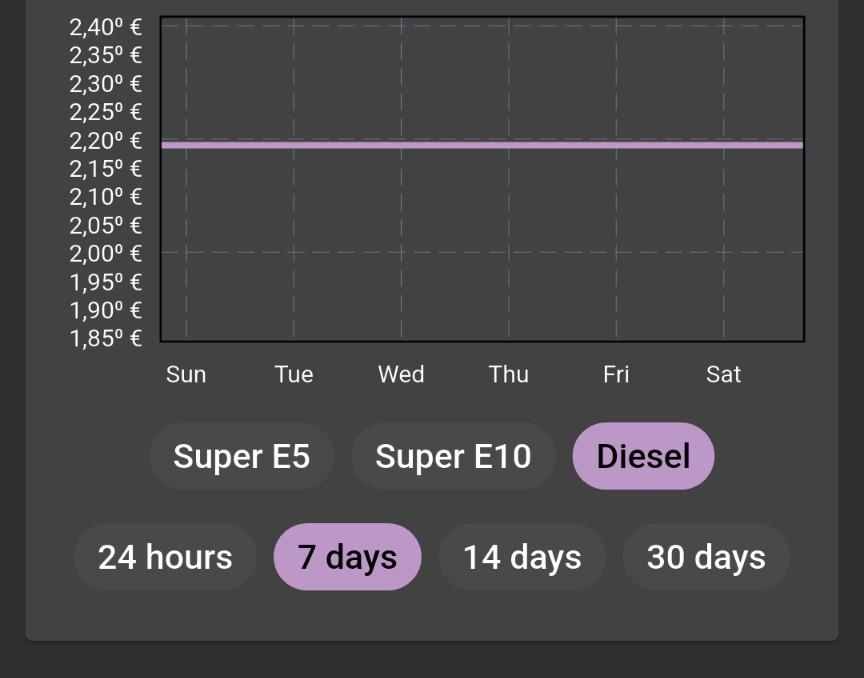
Task: Toggle the Diesel fuel chip
Action: [644, 456]
